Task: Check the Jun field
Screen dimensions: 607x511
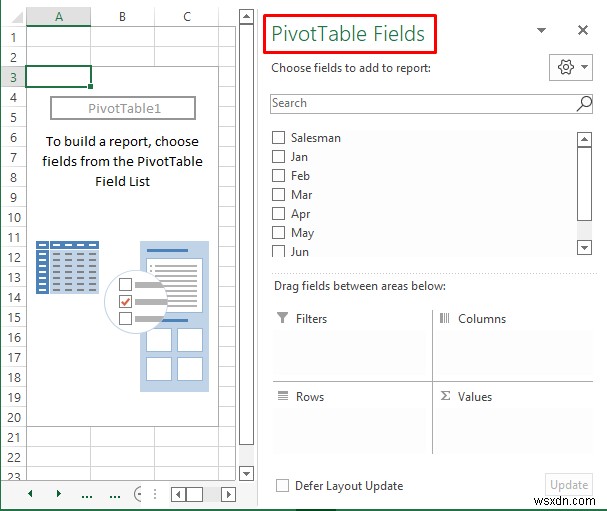Action: click(x=278, y=251)
